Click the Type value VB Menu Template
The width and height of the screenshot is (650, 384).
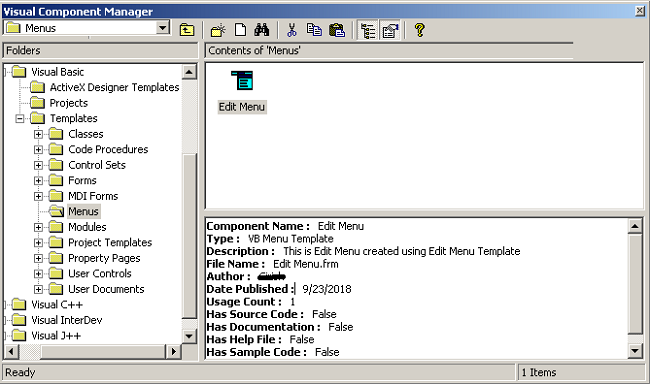291,239
